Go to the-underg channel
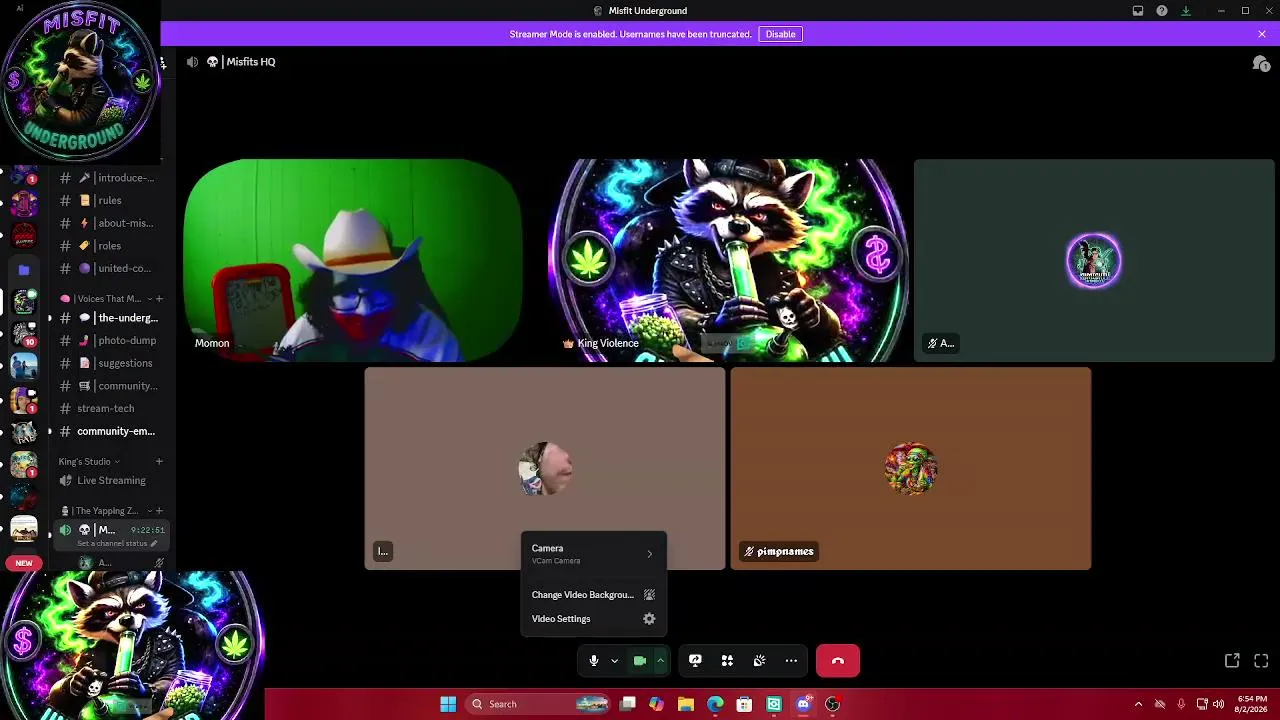1280x720 pixels. tap(110, 318)
